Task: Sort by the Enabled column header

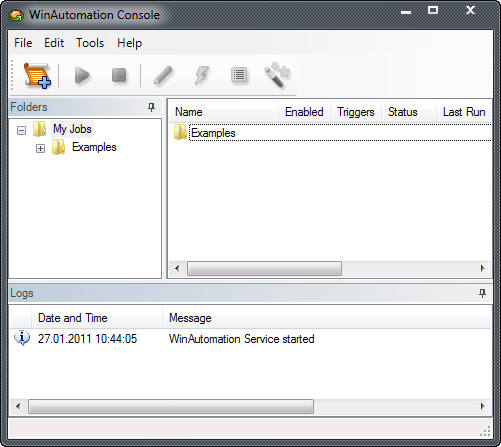Action: coord(304,112)
